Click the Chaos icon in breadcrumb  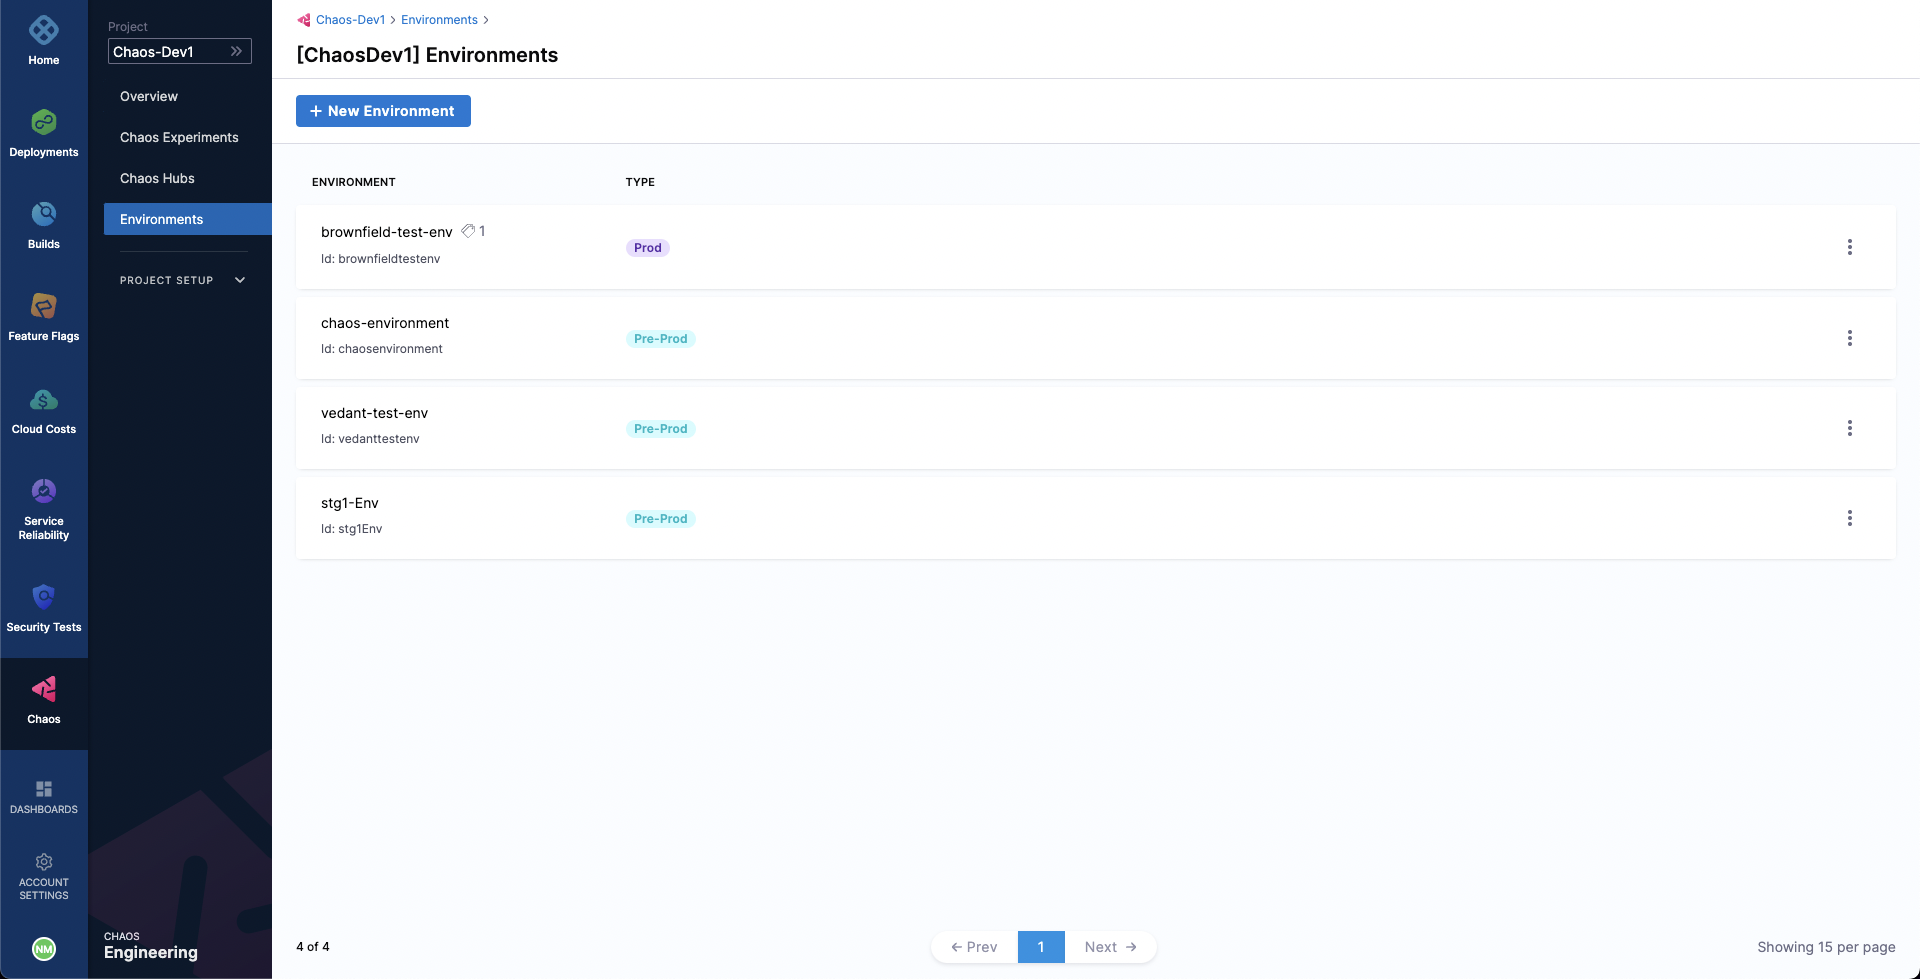[304, 20]
